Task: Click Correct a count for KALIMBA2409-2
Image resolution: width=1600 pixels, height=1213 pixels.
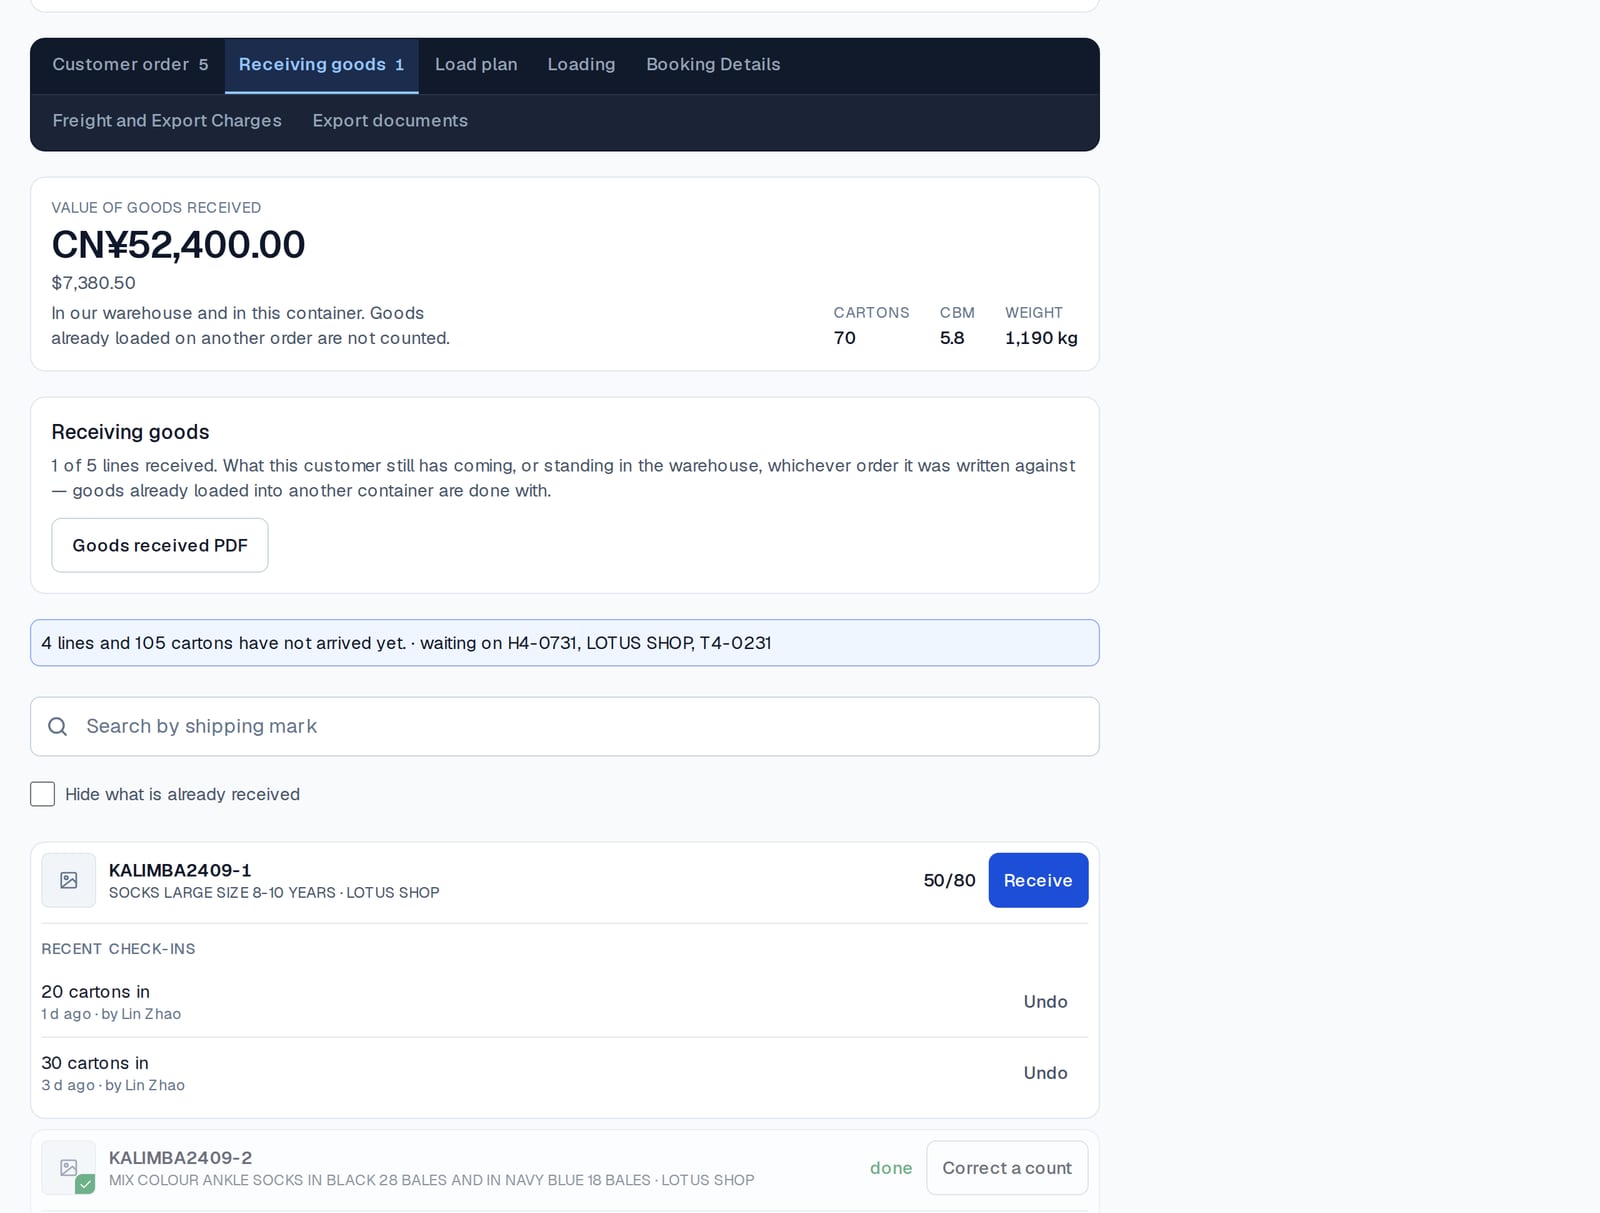Action: pyautogui.click(x=1007, y=1168)
